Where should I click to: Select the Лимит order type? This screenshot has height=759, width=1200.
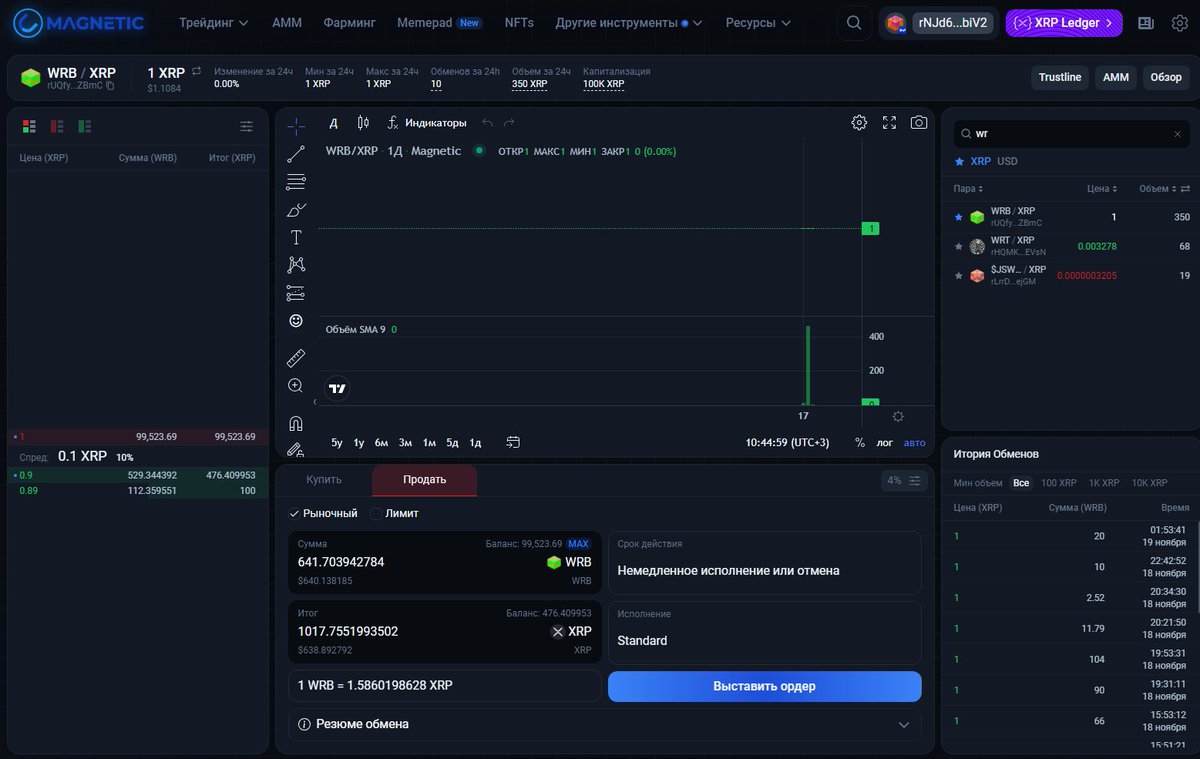click(394, 513)
